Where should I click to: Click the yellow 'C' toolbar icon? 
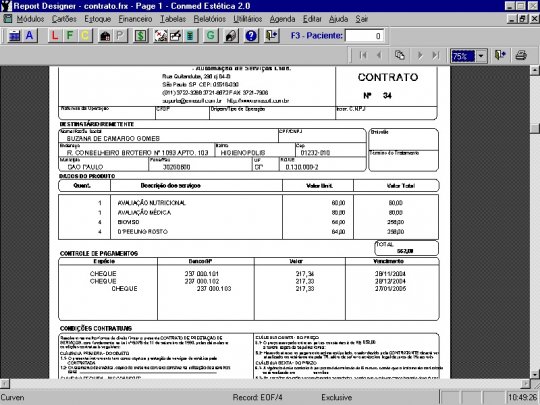[x=85, y=35]
